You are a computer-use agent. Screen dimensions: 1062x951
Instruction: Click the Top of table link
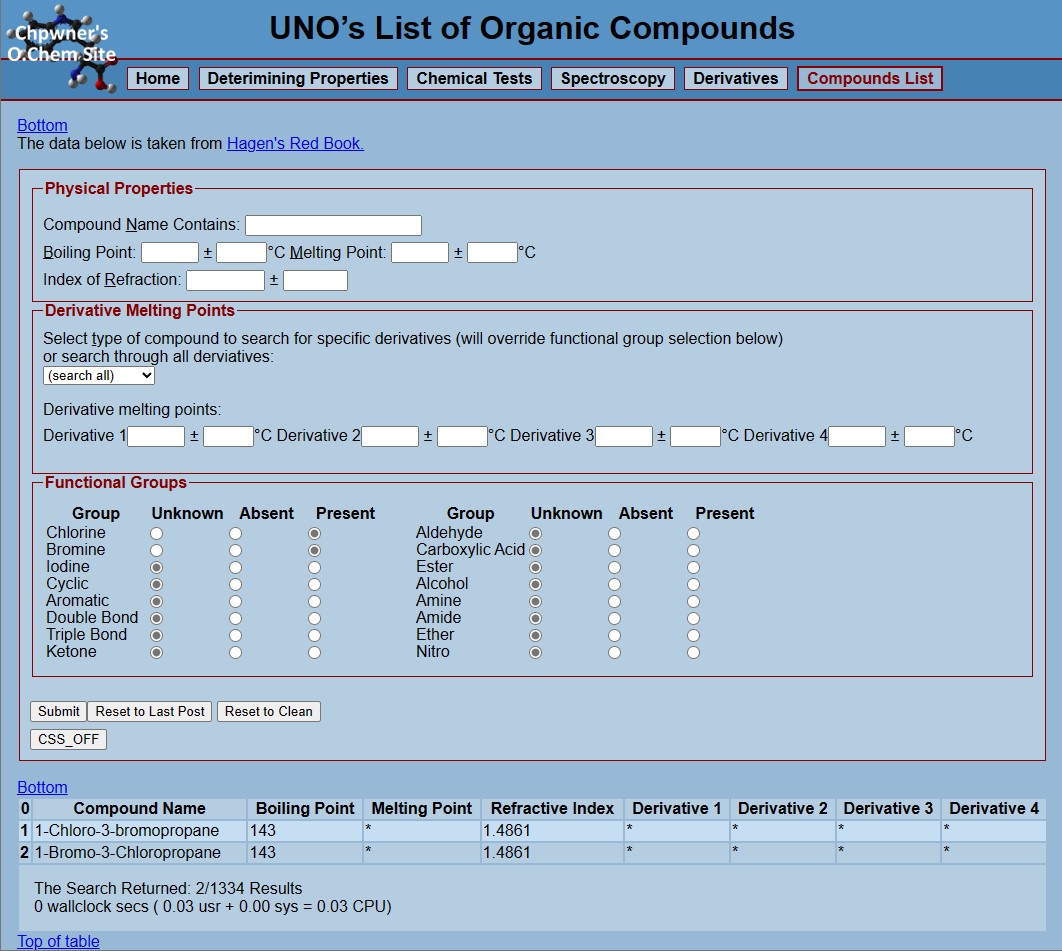pos(57,941)
